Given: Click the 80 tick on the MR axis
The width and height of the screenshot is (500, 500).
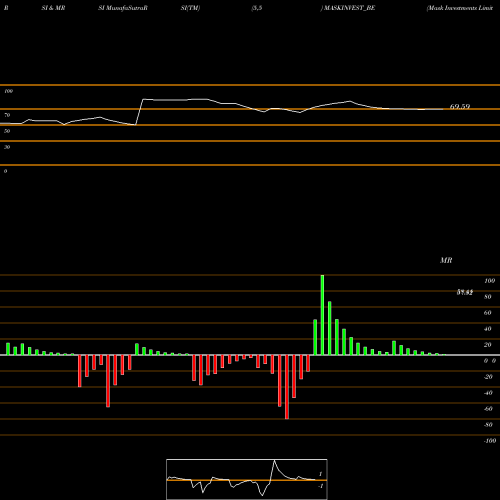Looking at the screenshot, I should point(488,297).
